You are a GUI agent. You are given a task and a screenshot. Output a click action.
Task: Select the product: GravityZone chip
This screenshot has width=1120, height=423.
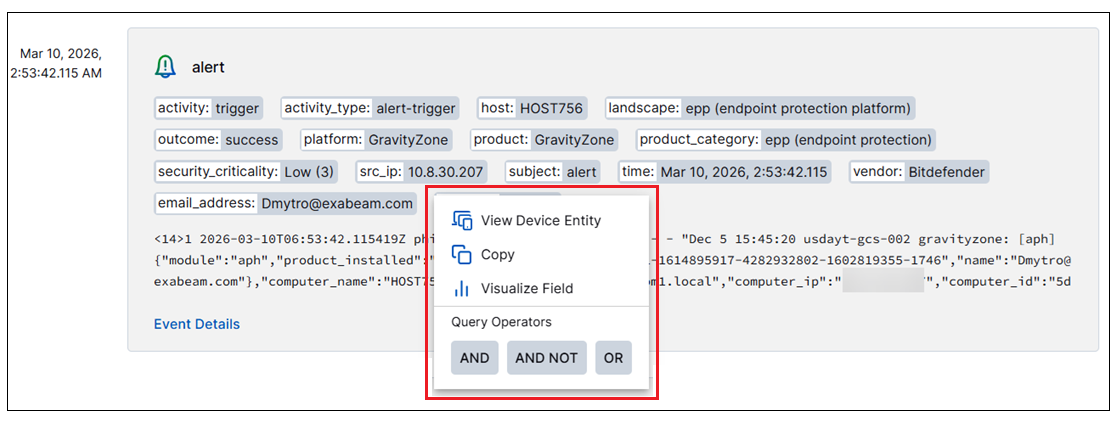tap(544, 140)
